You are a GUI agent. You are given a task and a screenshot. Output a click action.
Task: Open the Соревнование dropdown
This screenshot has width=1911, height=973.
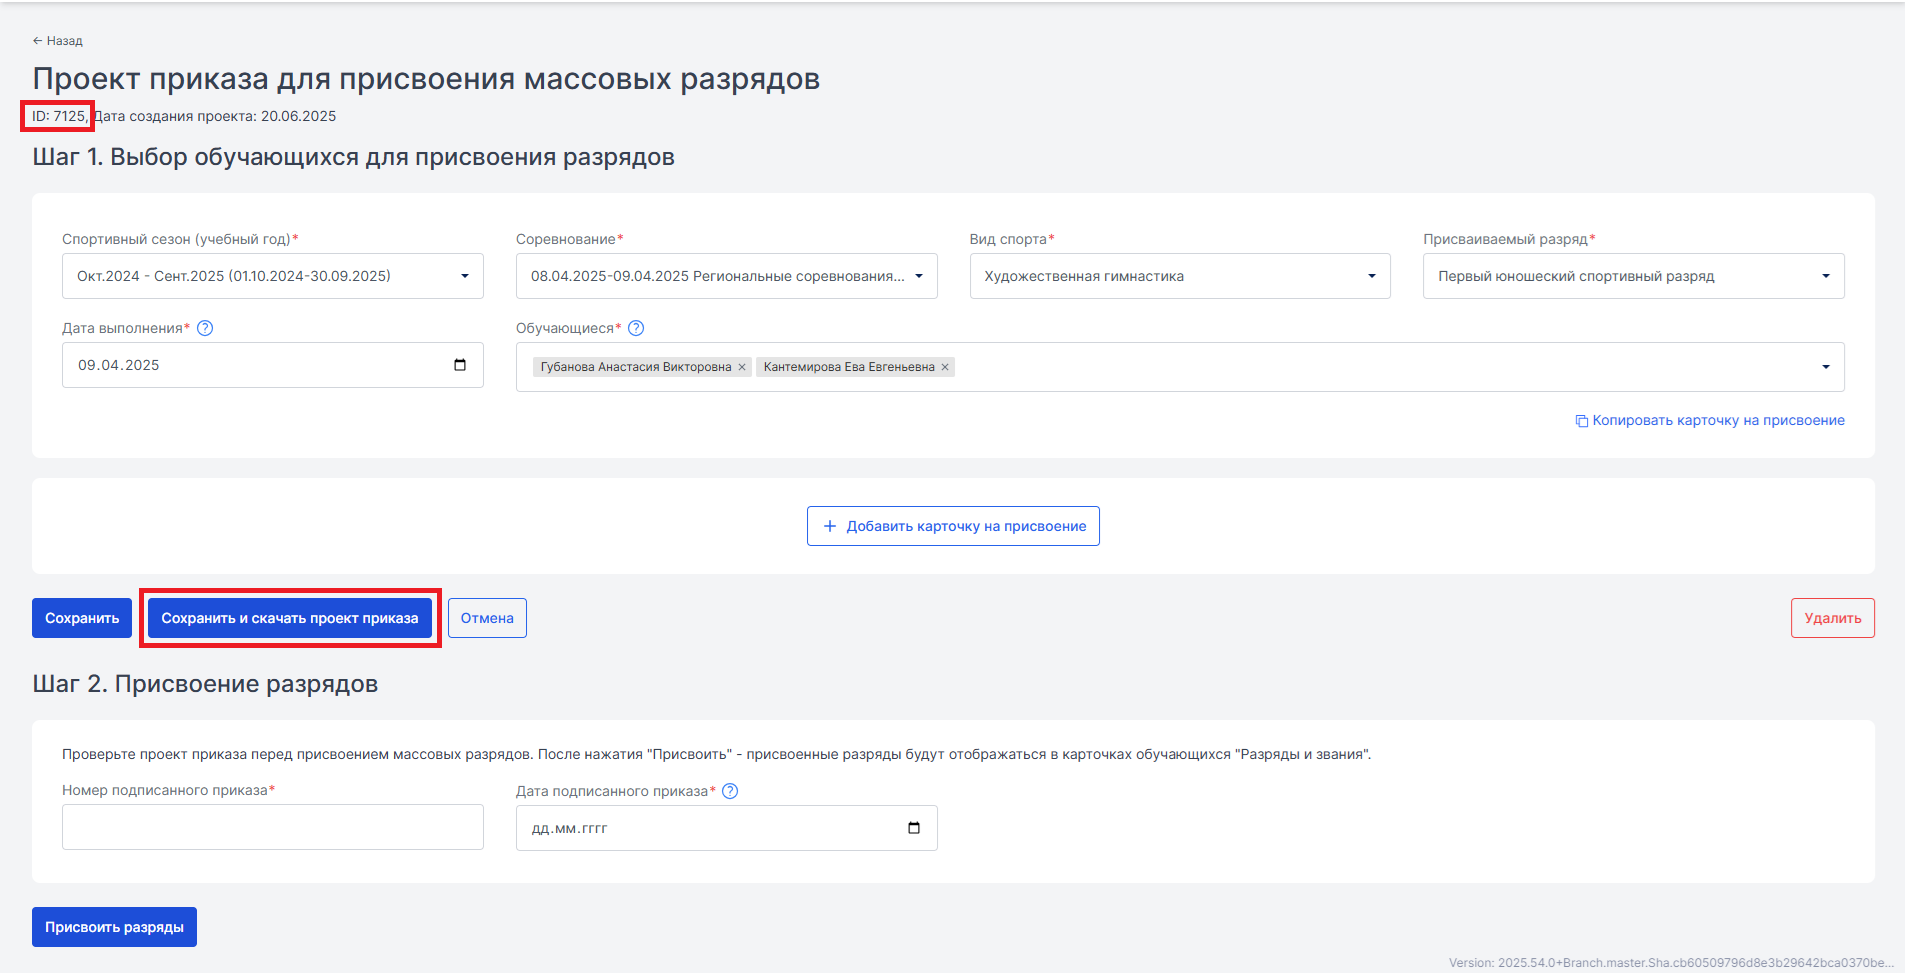tap(726, 276)
